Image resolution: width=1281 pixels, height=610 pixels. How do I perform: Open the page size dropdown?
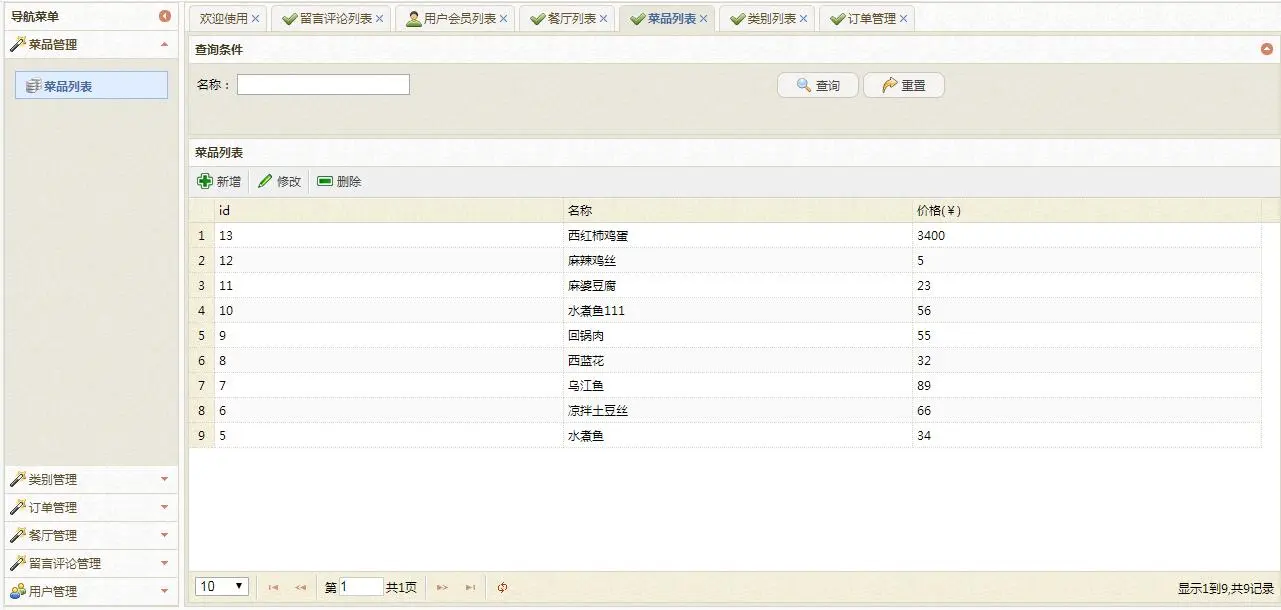(x=222, y=587)
